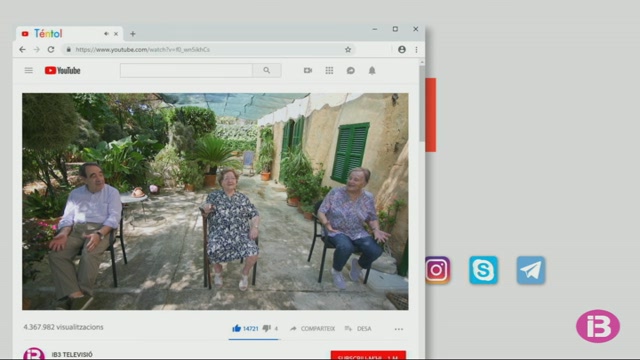Maximize the browser window
640x360 pixels.
pos(395,29)
